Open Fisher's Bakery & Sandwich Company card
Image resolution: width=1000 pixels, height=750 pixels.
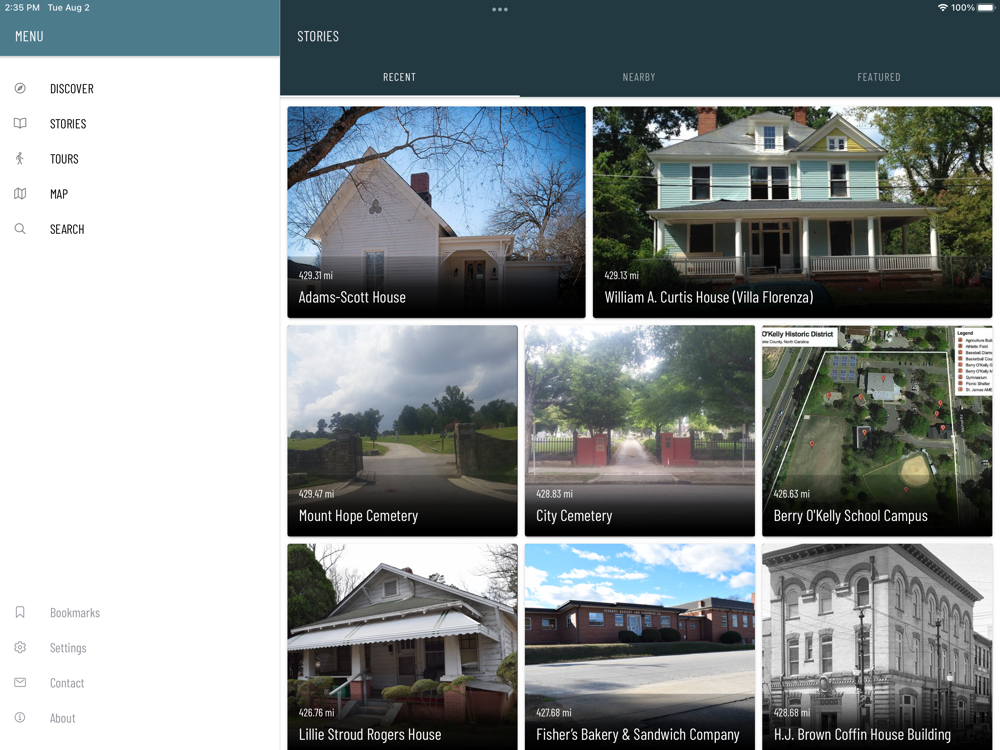(x=640, y=647)
